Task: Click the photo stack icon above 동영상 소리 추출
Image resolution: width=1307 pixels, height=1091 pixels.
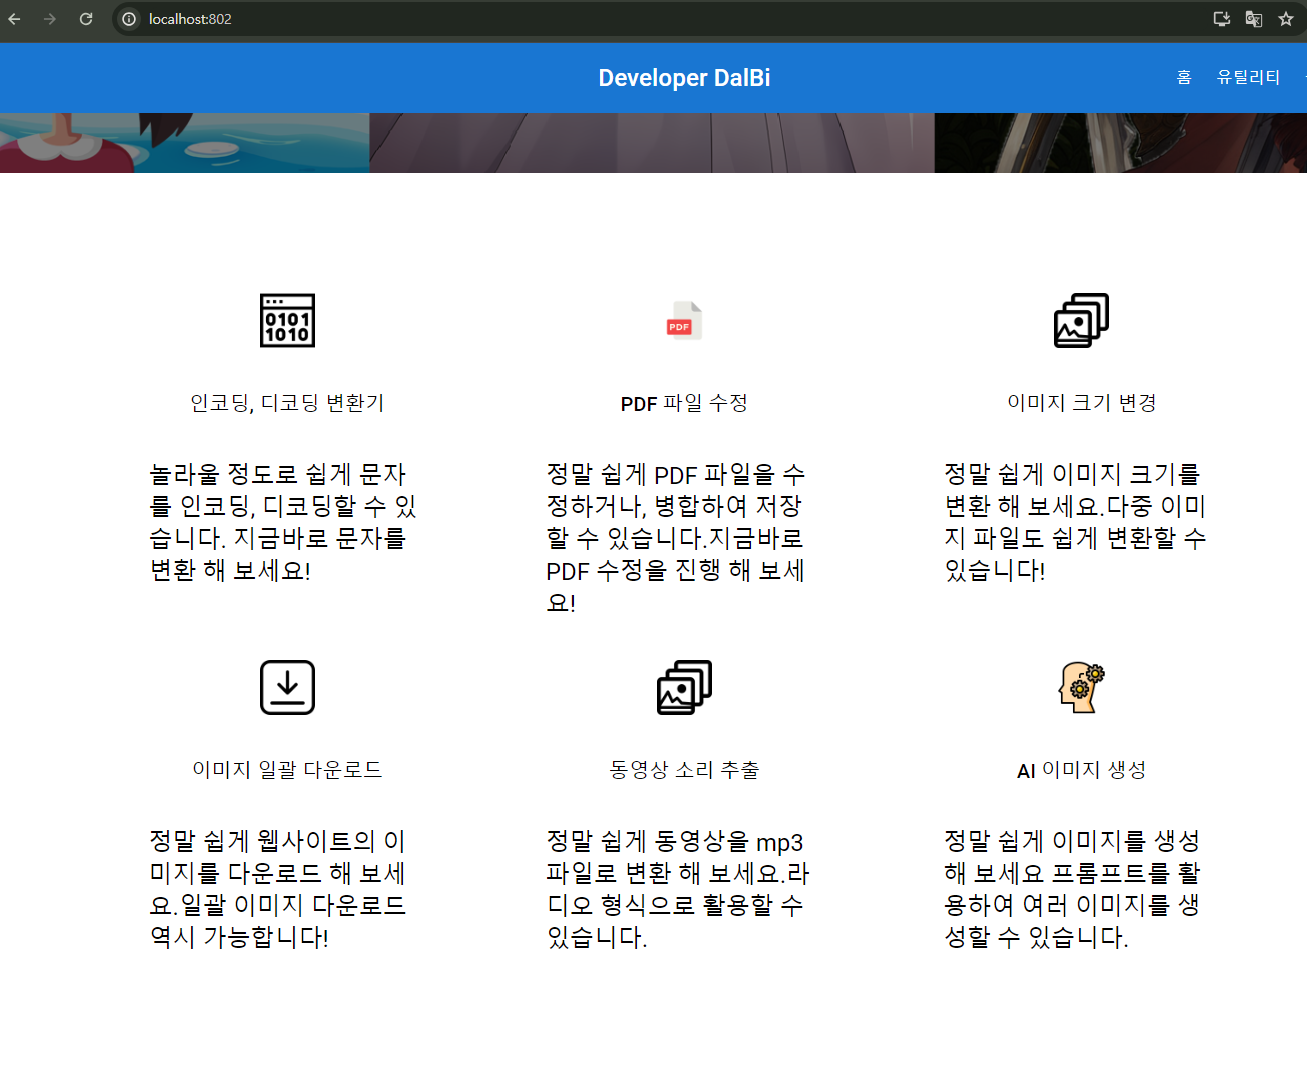Action: [684, 687]
